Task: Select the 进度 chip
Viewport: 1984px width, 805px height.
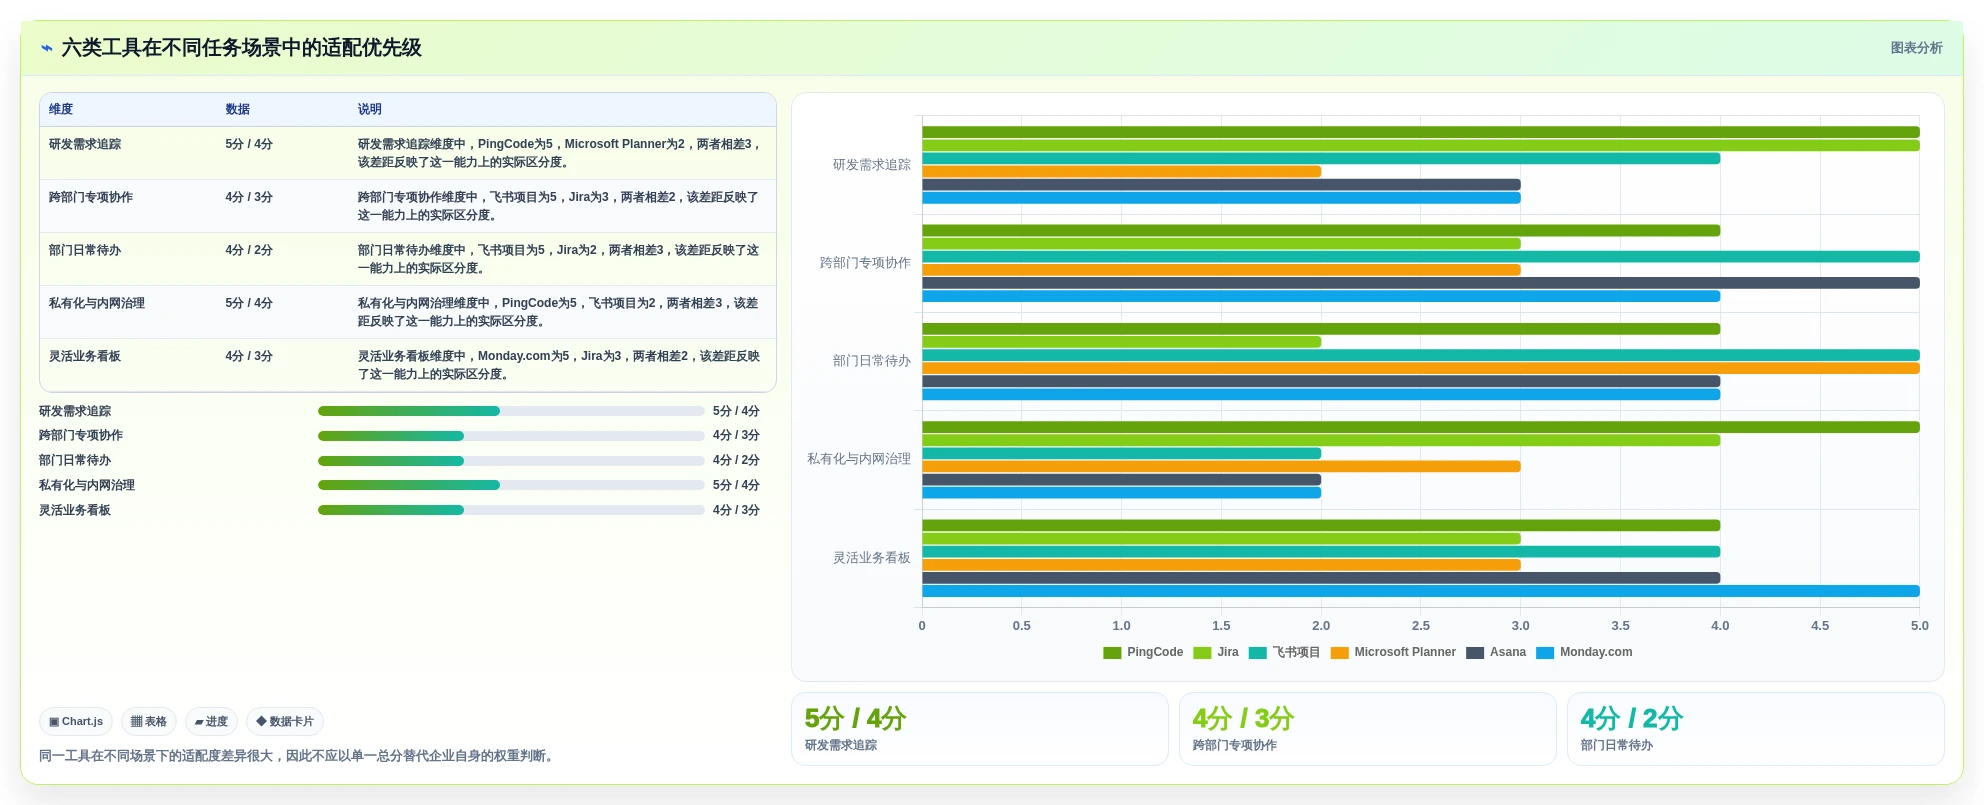Action: pos(211,721)
